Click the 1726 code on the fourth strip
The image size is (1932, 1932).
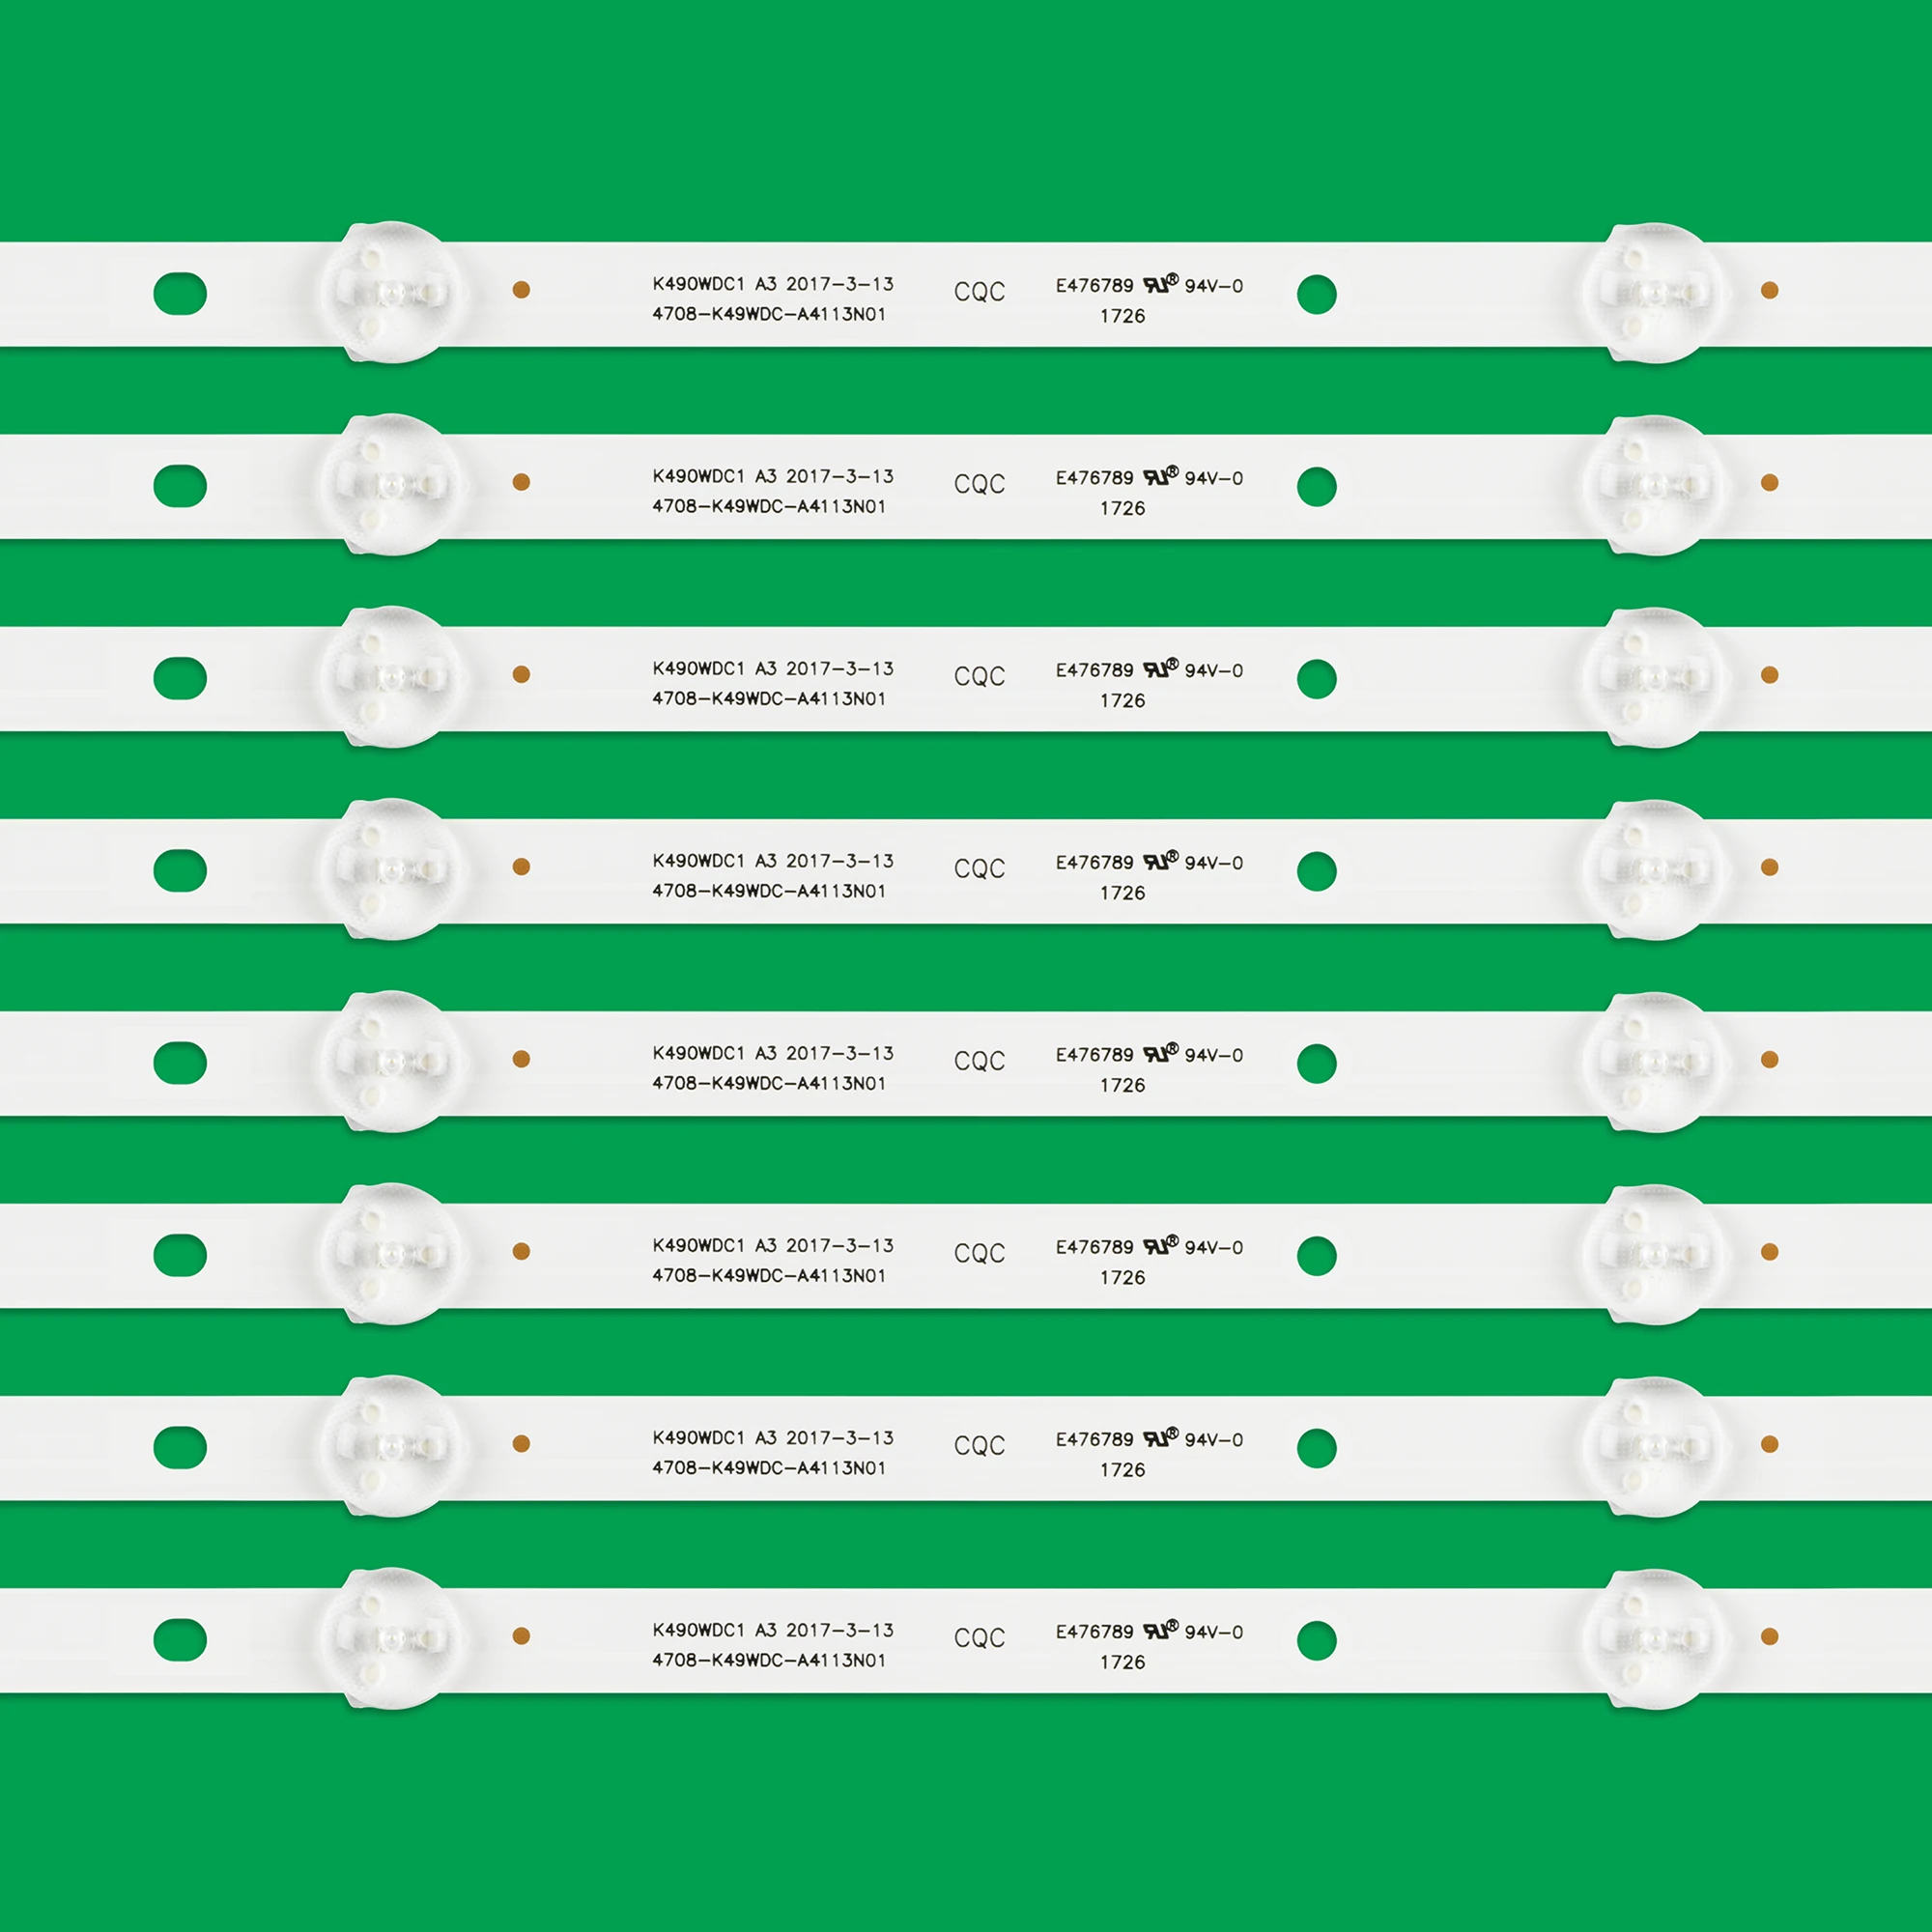[1122, 893]
